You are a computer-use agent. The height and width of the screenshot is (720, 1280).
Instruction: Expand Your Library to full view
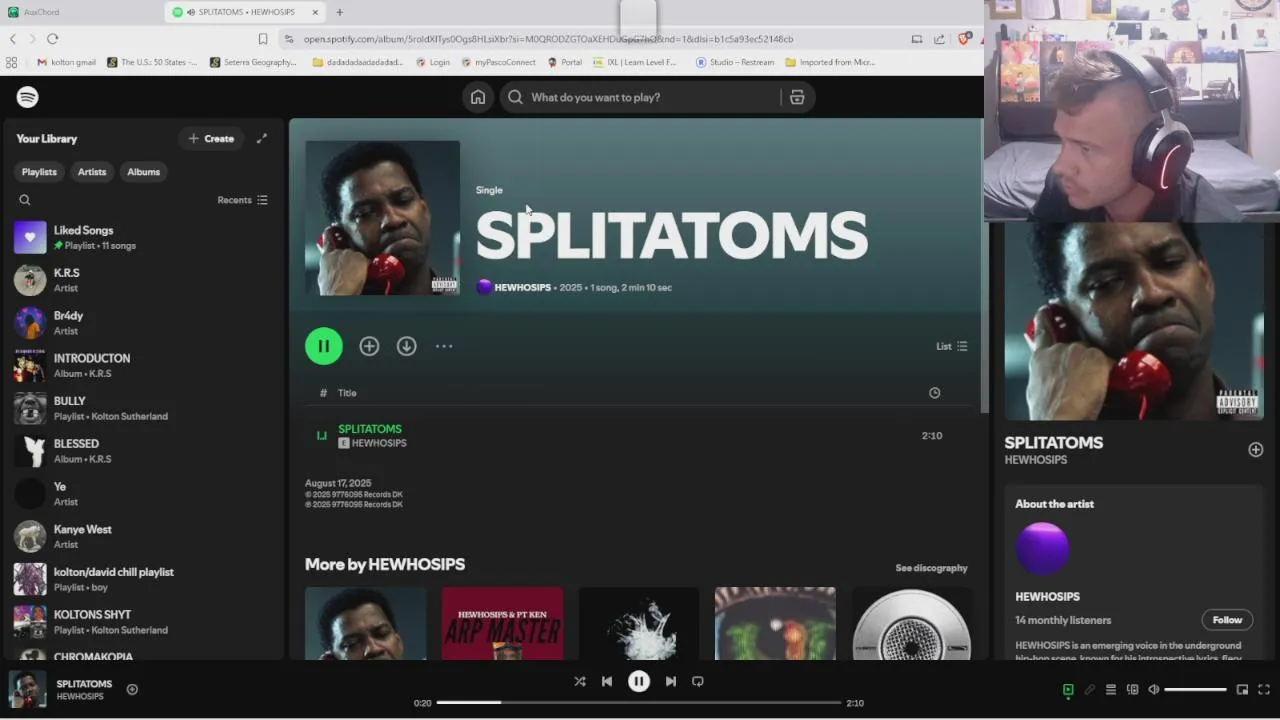point(261,138)
